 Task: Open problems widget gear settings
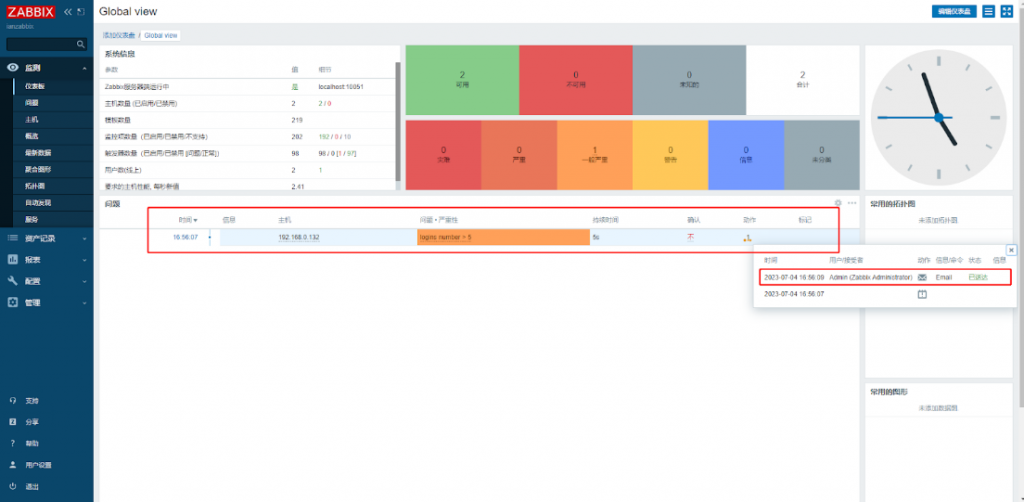pyautogui.click(x=838, y=203)
